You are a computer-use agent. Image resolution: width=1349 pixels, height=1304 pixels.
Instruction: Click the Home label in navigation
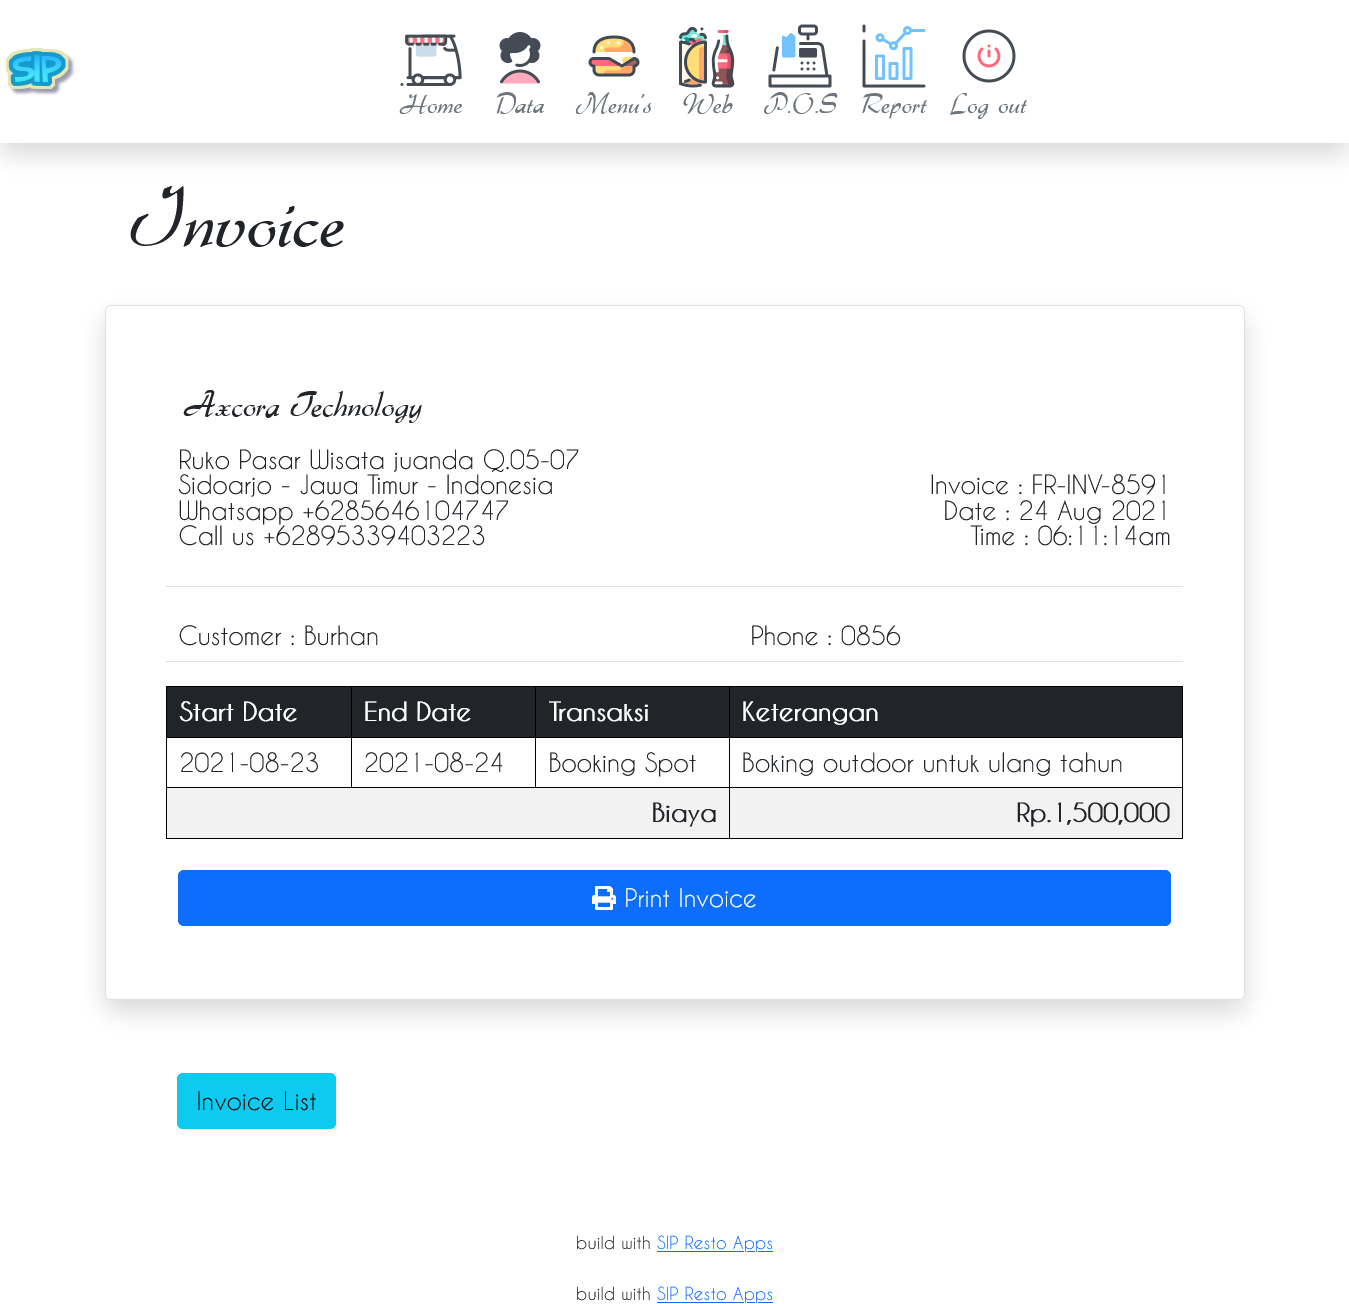[x=431, y=105]
